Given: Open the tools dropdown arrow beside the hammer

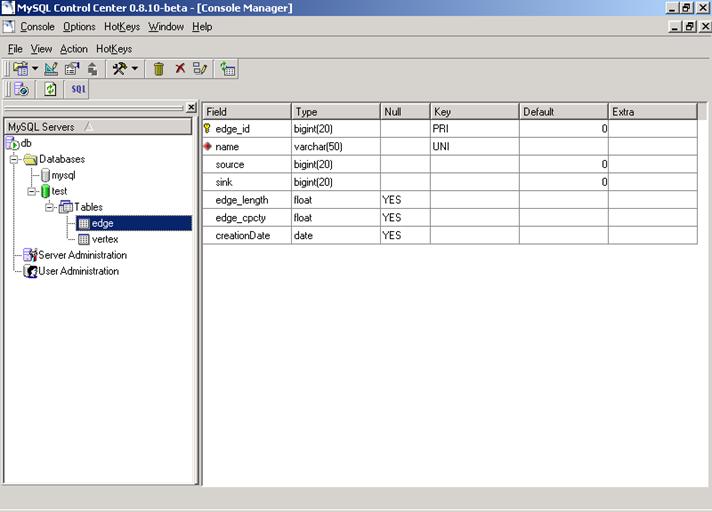Looking at the screenshot, I should [135, 69].
